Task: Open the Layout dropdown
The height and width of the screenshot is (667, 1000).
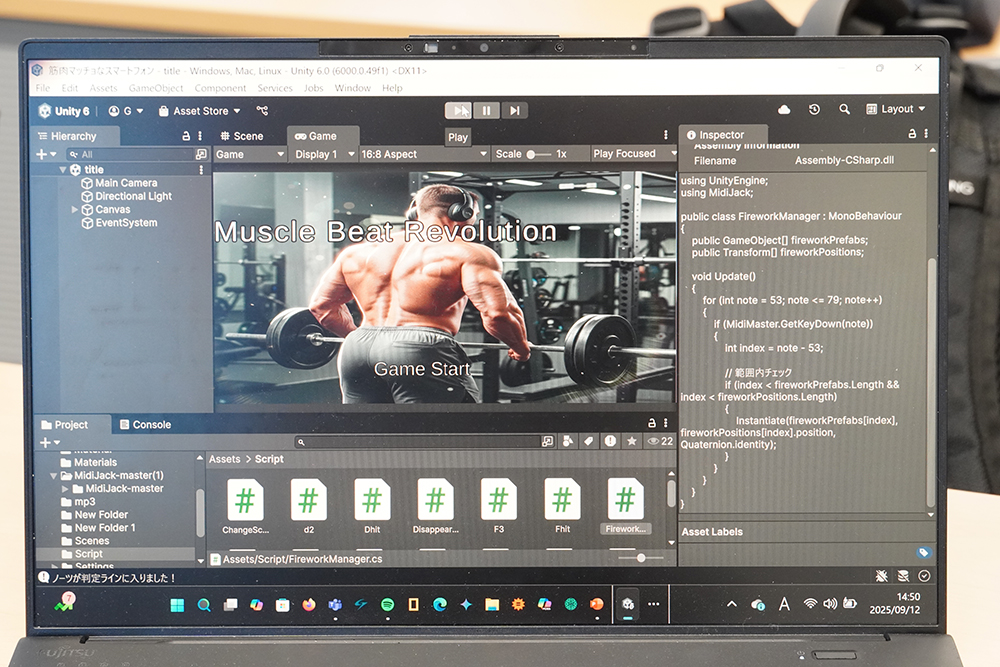Action: pos(896,109)
